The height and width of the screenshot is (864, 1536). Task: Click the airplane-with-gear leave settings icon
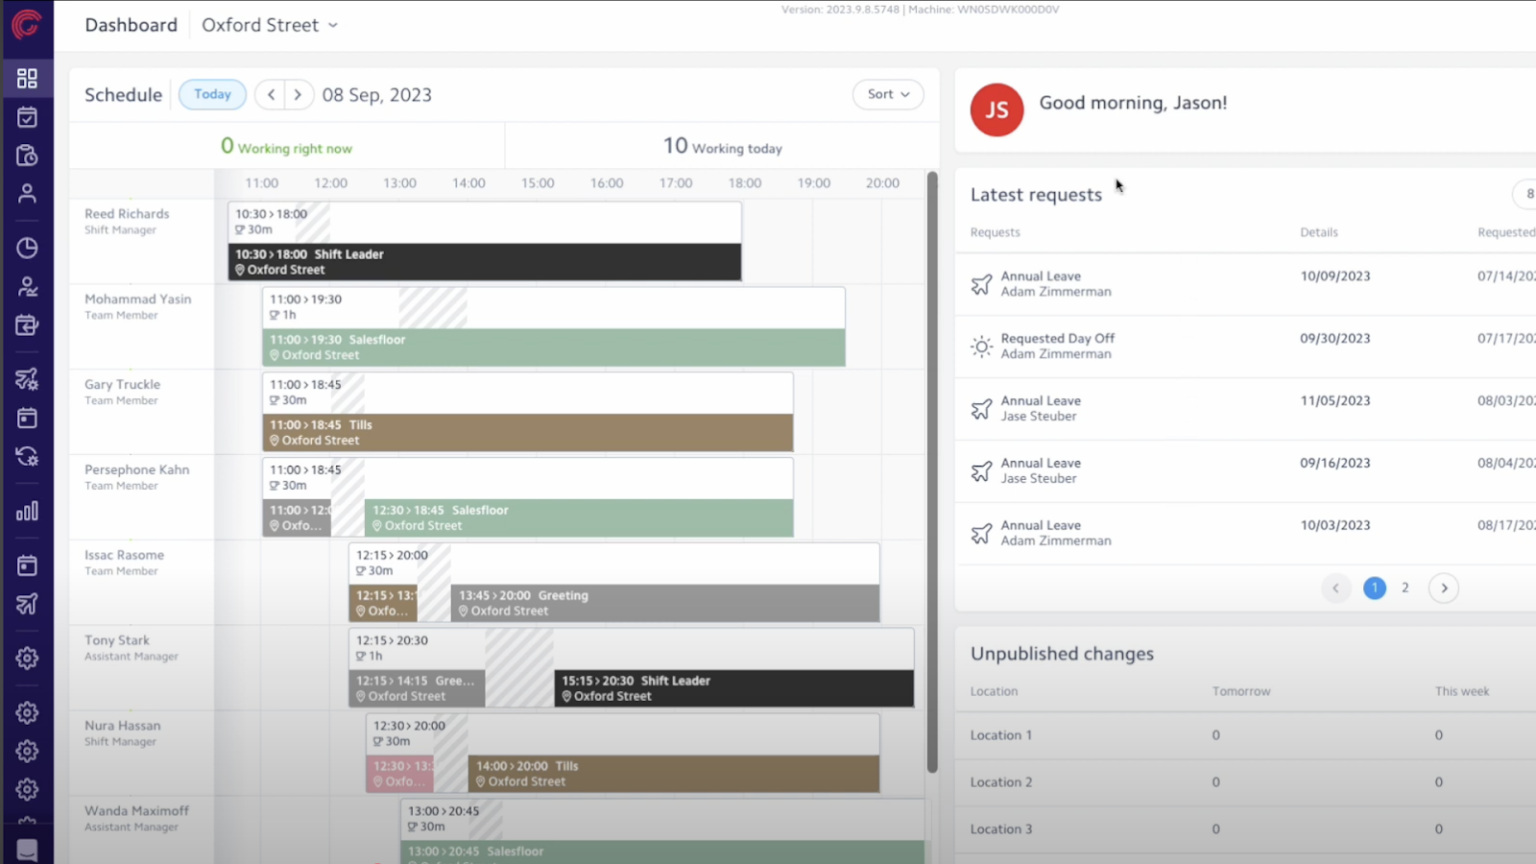(x=27, y=379)
